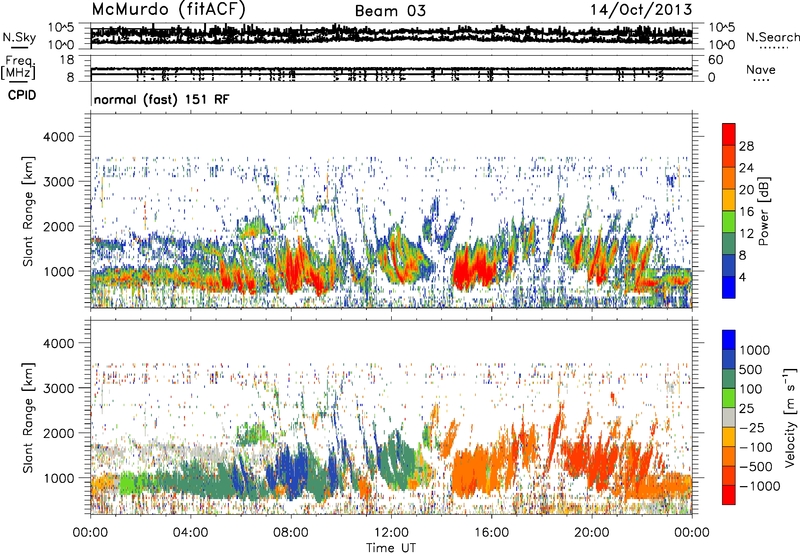Click the blue top of velocity color bar
This screenshot has width=800, height=554.
[729, 339]
